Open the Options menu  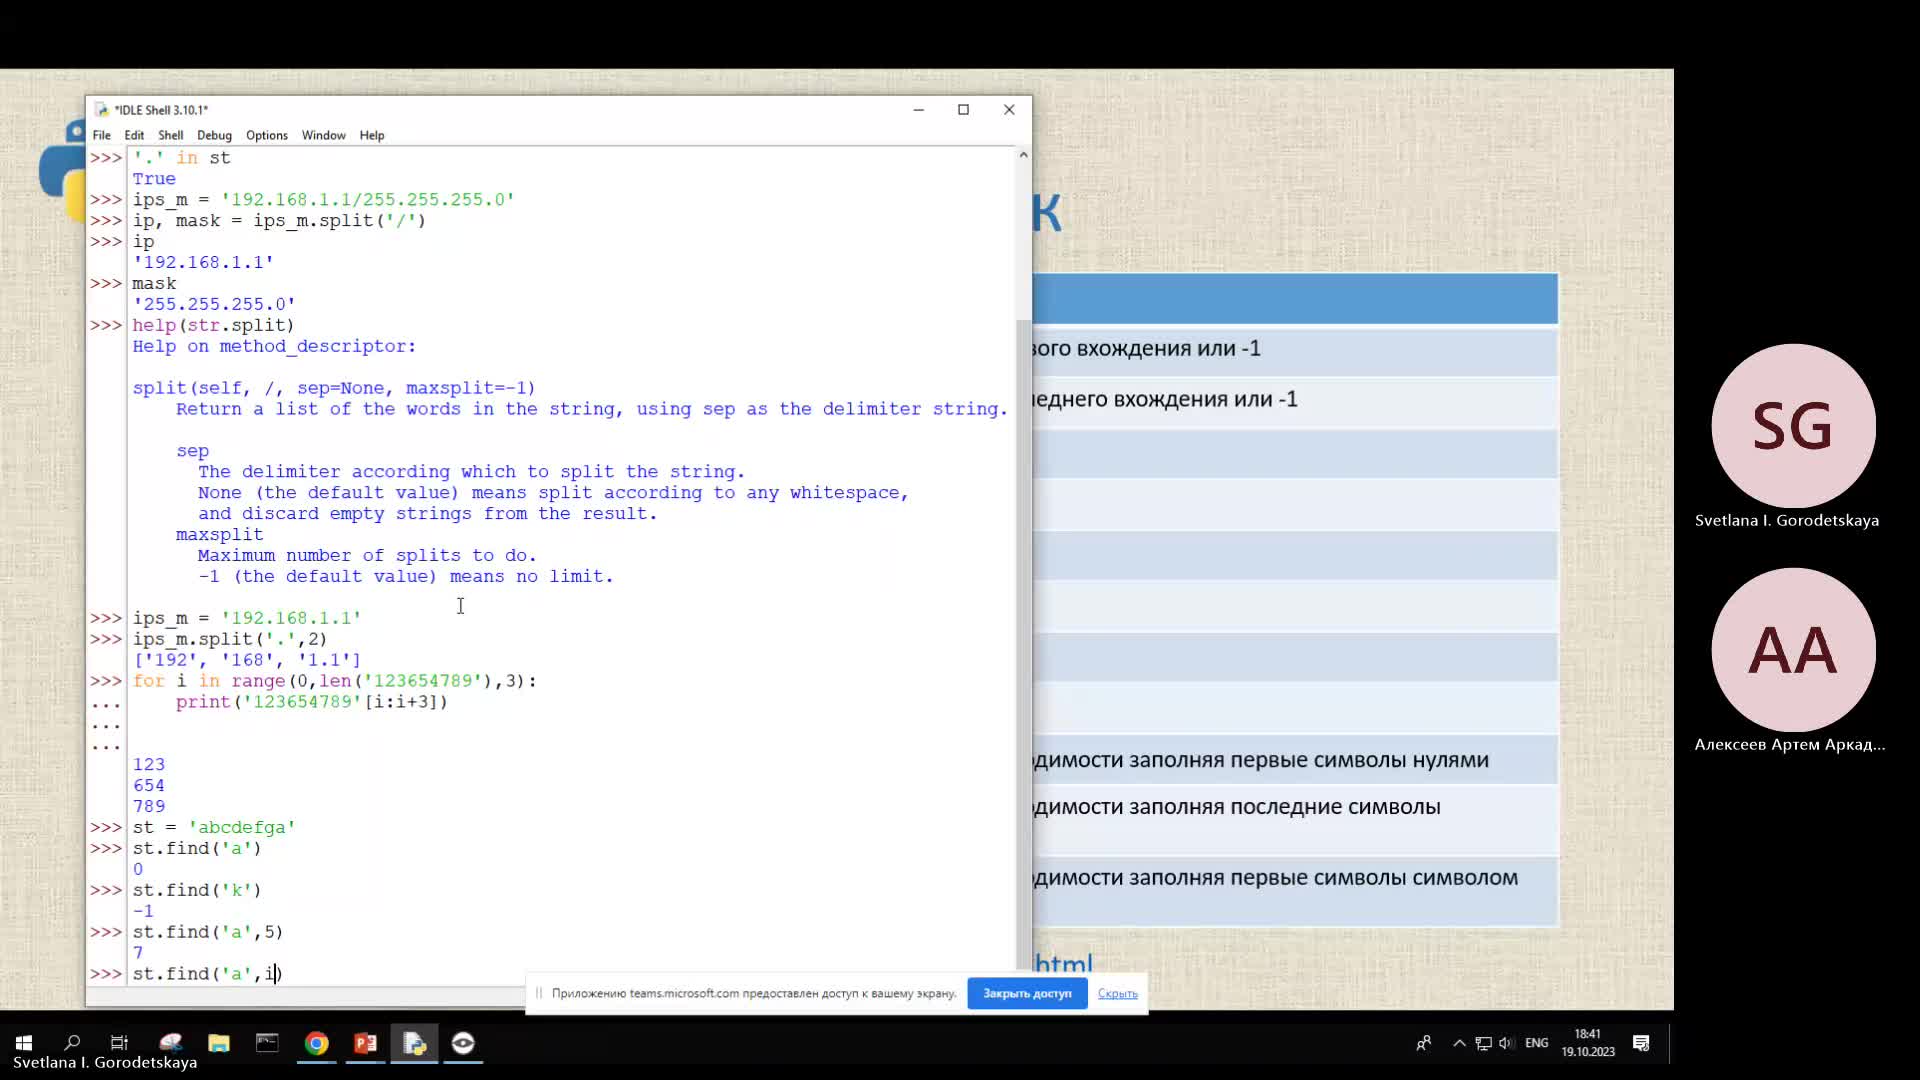(266, 135)
